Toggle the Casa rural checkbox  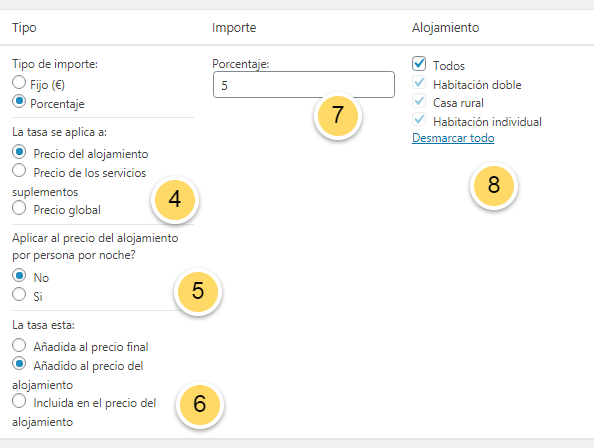coord(419,101)
